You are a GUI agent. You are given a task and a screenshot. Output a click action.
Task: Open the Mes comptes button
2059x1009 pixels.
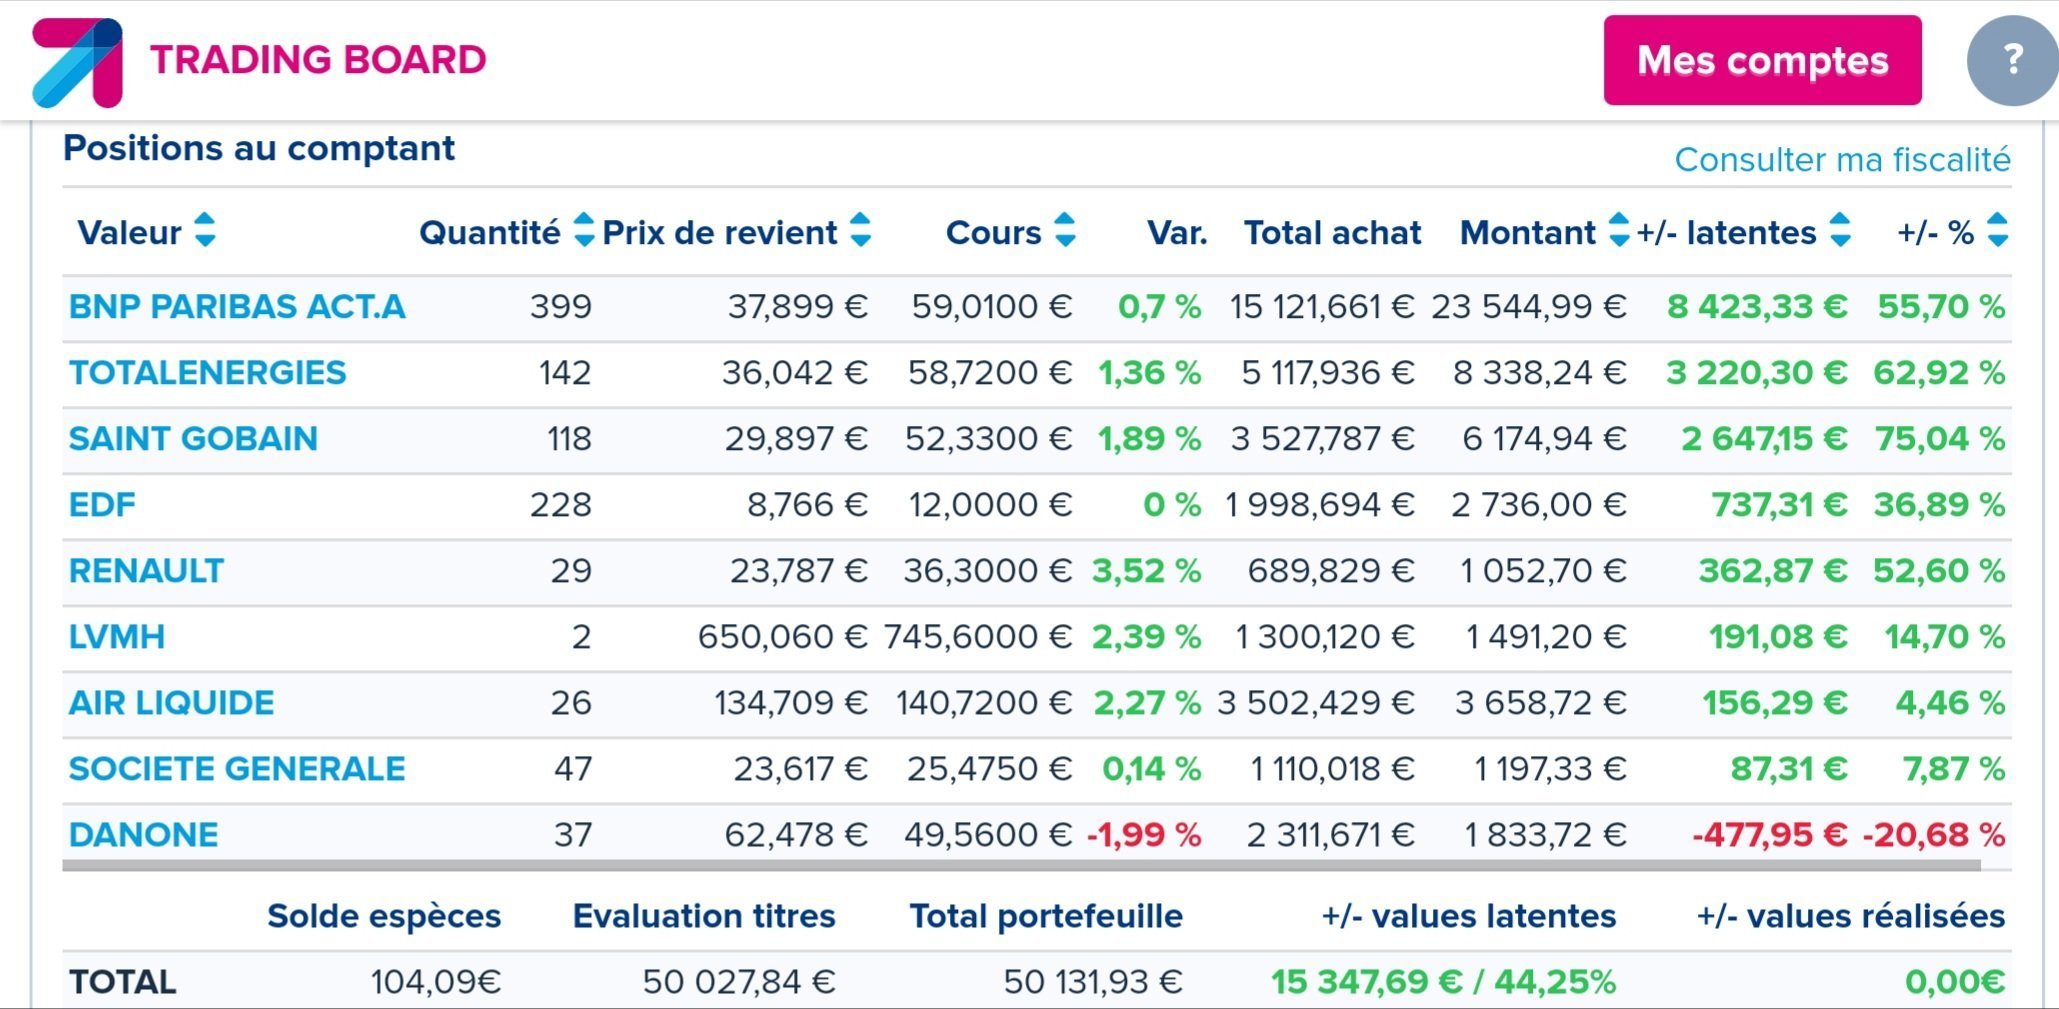(x=1762, y=60)
